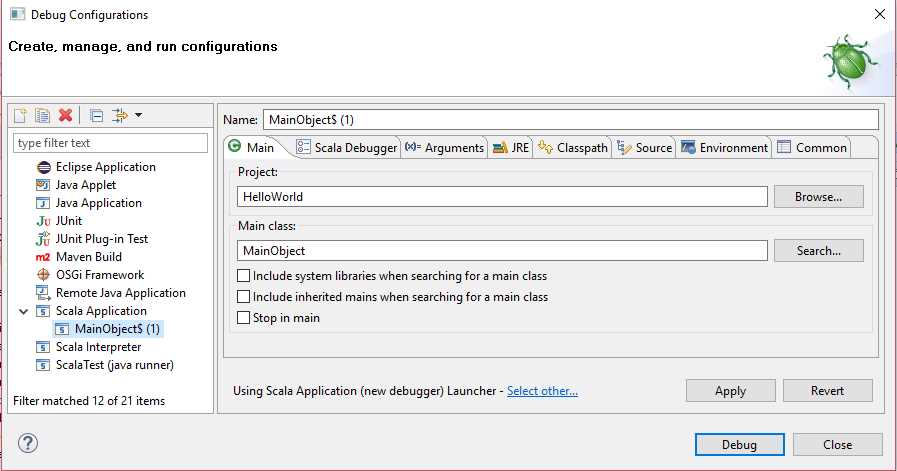Screen dimensions: 897x471
Task: Click Duplicate launch configuration icon
Action: click(42, 116)
